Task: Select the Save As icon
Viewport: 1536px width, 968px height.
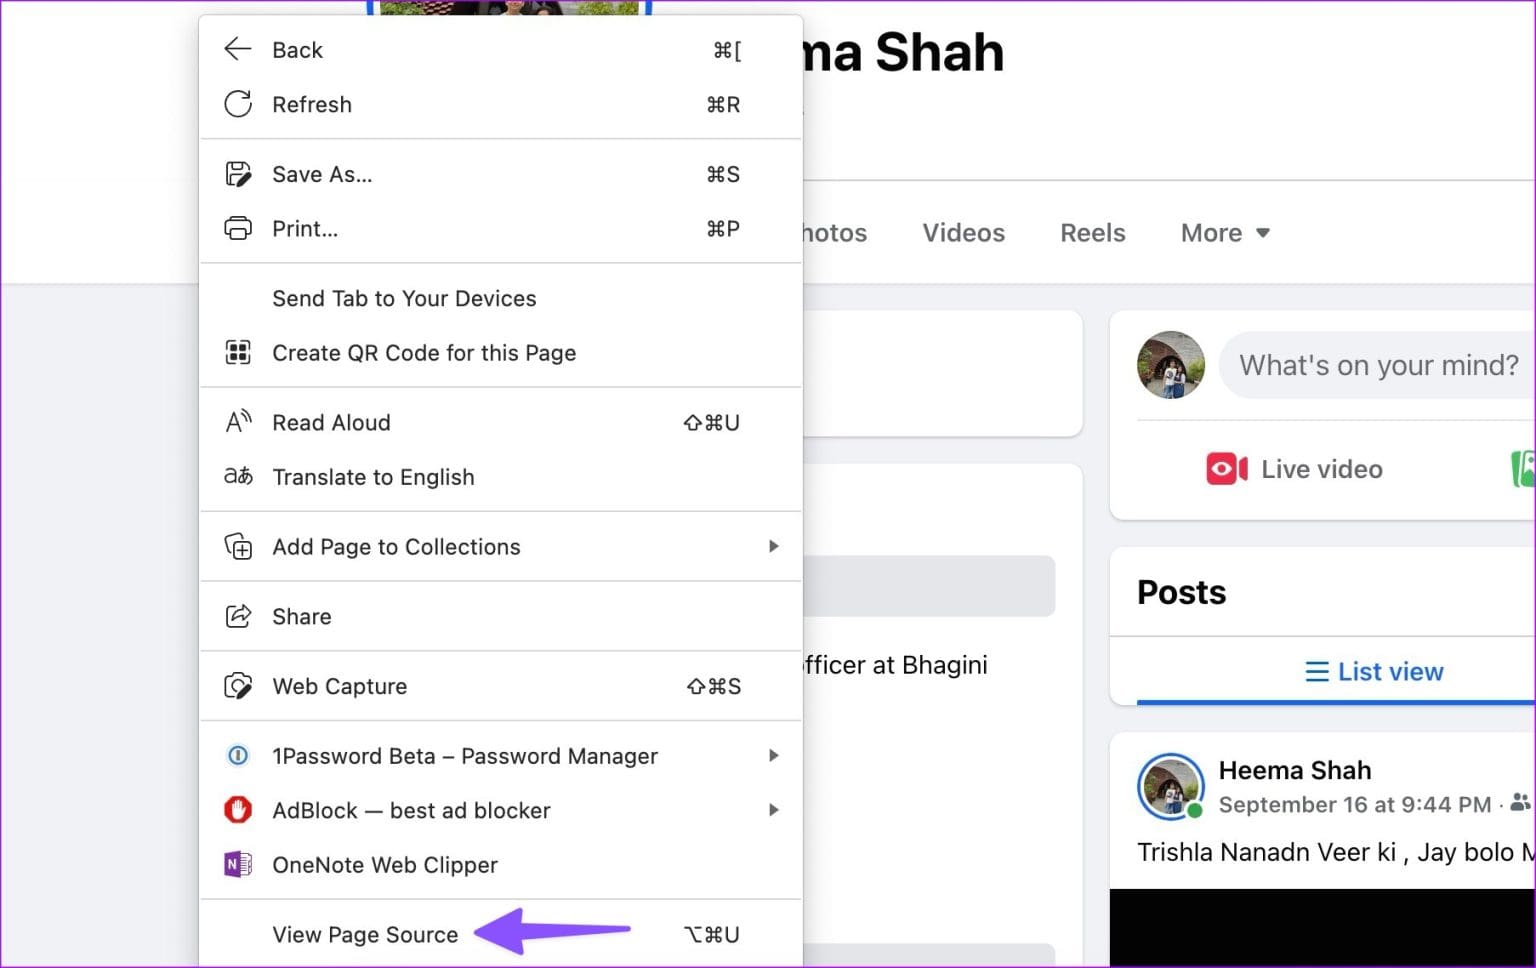Action: [x=238, y=173]
